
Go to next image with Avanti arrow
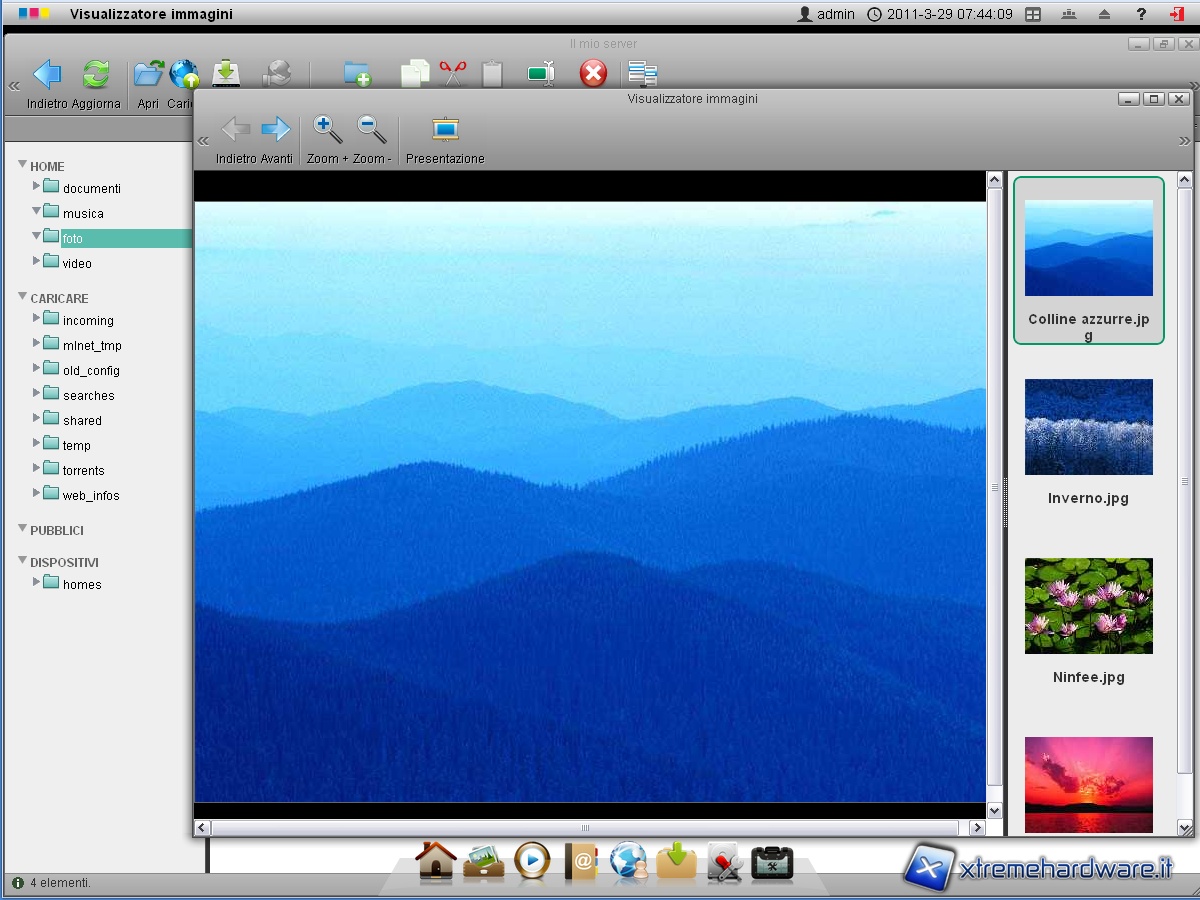275,130
